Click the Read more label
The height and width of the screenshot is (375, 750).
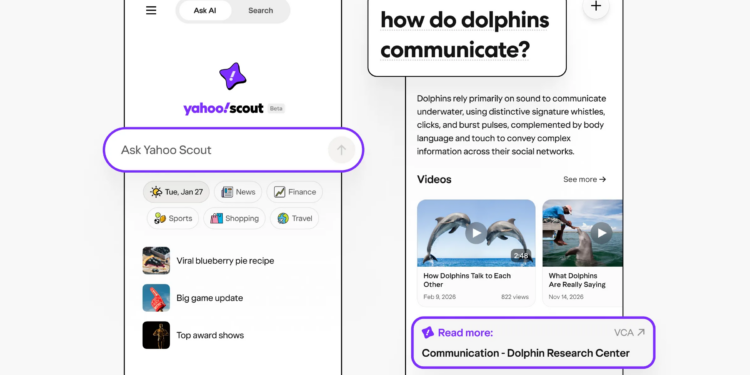click(x=465, y=333)
